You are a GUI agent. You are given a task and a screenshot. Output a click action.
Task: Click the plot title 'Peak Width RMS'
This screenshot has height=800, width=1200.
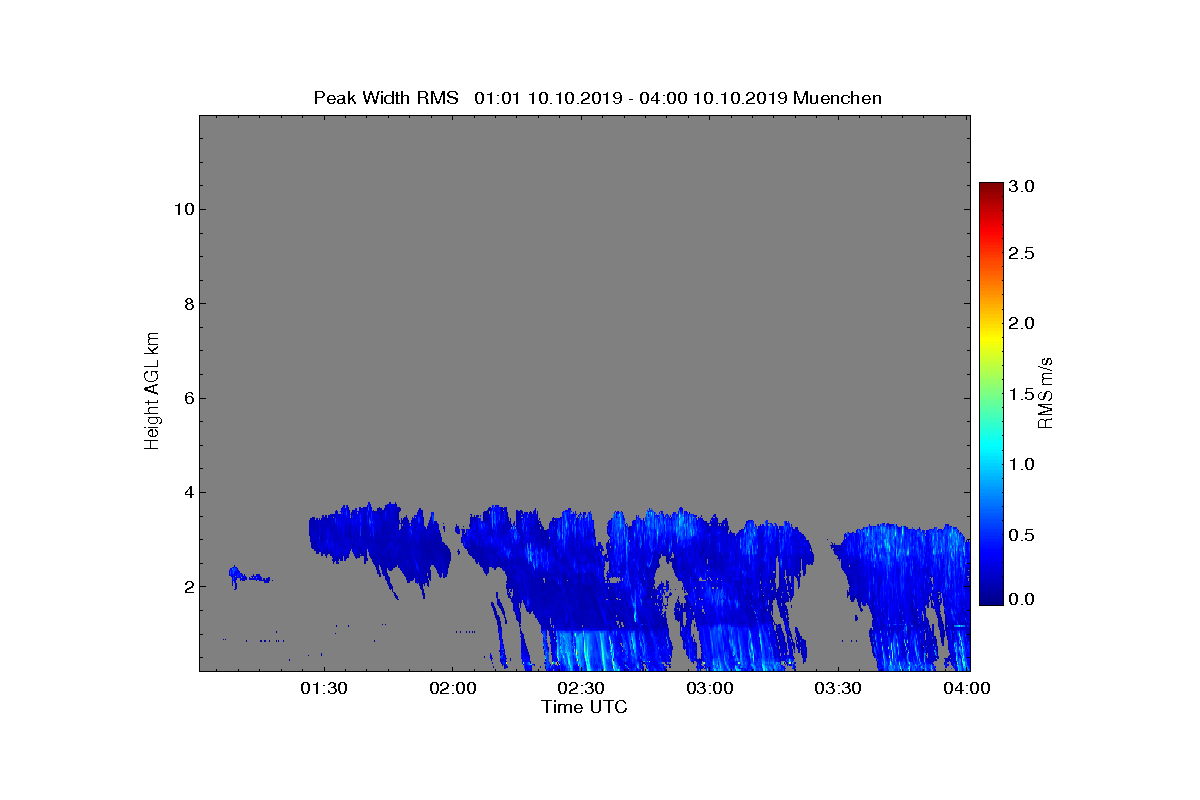(385, 98)
